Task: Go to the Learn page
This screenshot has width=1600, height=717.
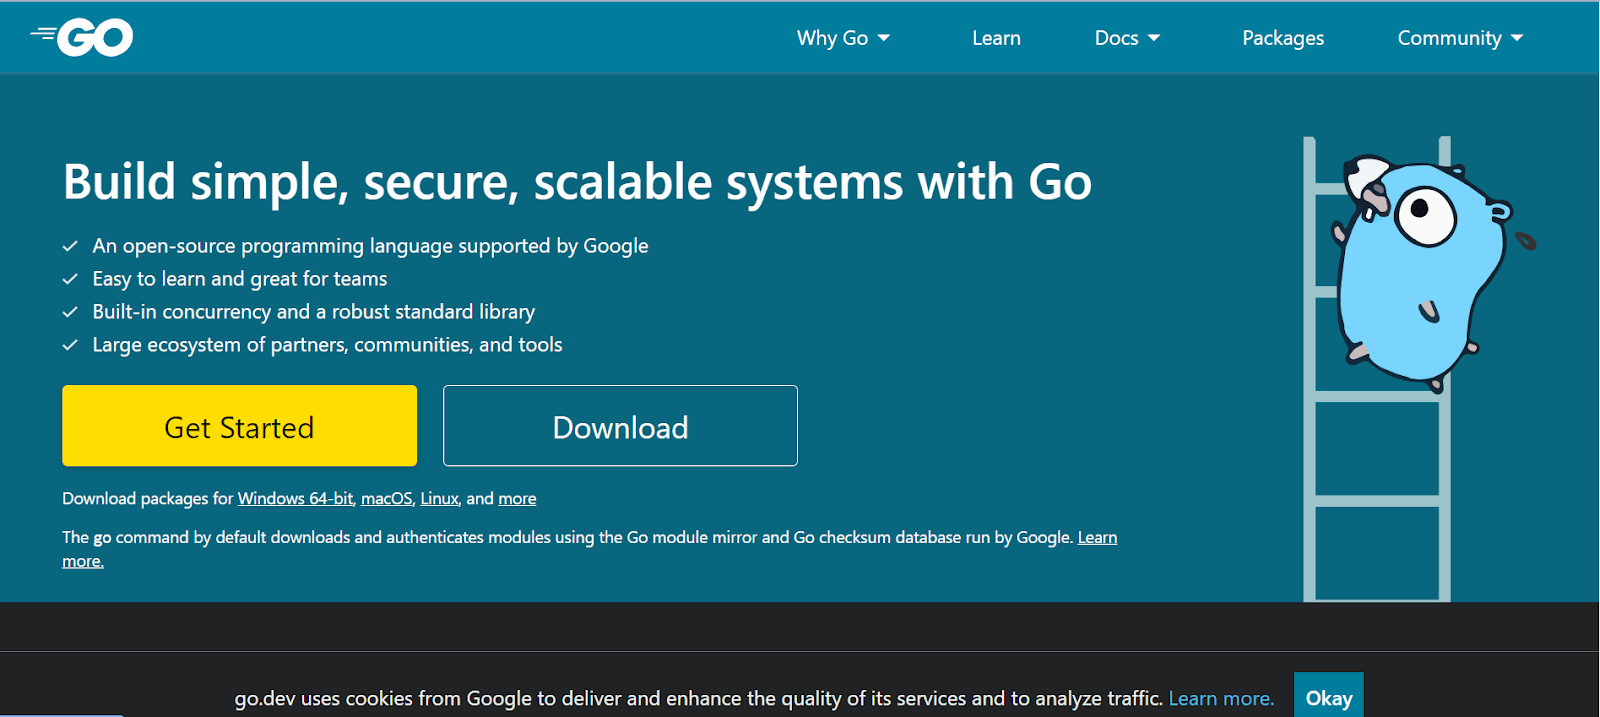Action: (x=996, y=38)
